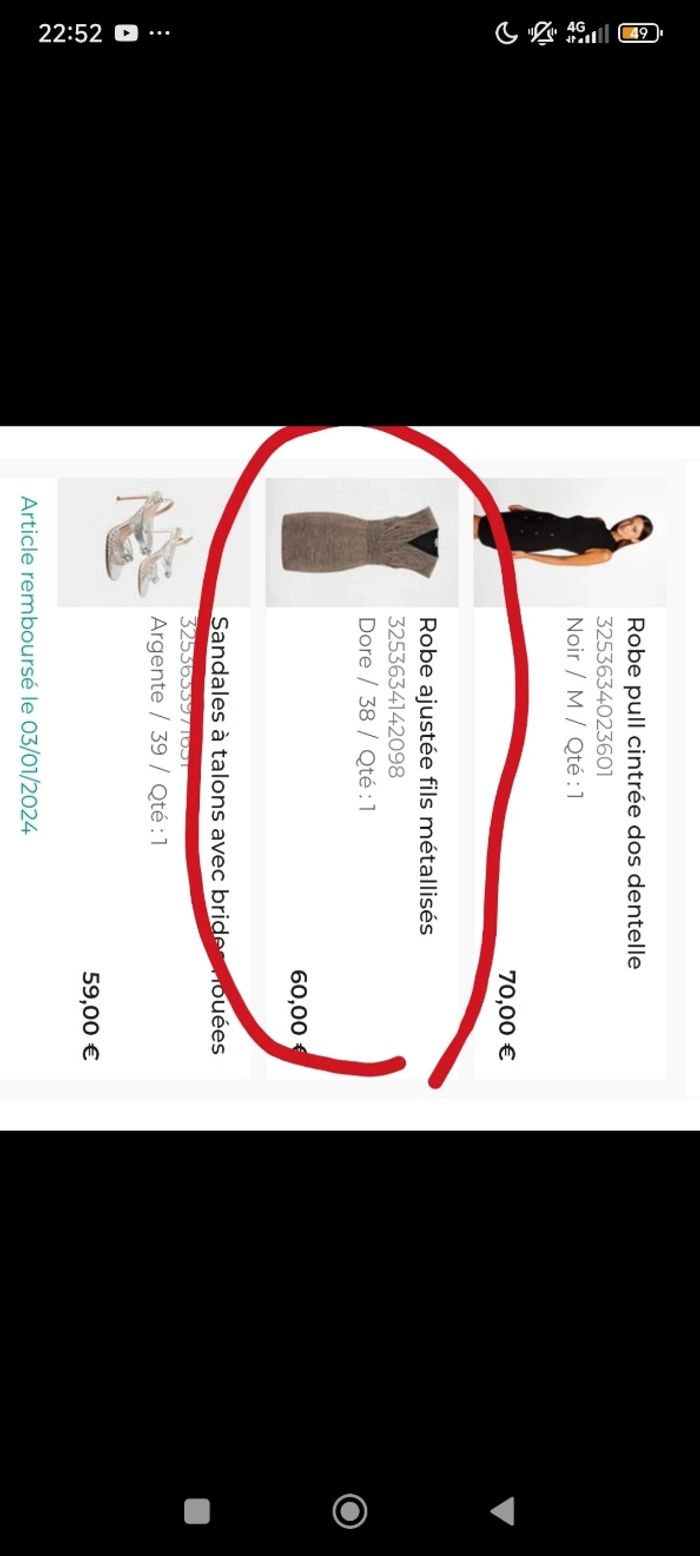This screenshot has width=700, height=1556.
Task: Open the black Robe pull cintrée thumbnail
Action: click(x=570, y=542)
